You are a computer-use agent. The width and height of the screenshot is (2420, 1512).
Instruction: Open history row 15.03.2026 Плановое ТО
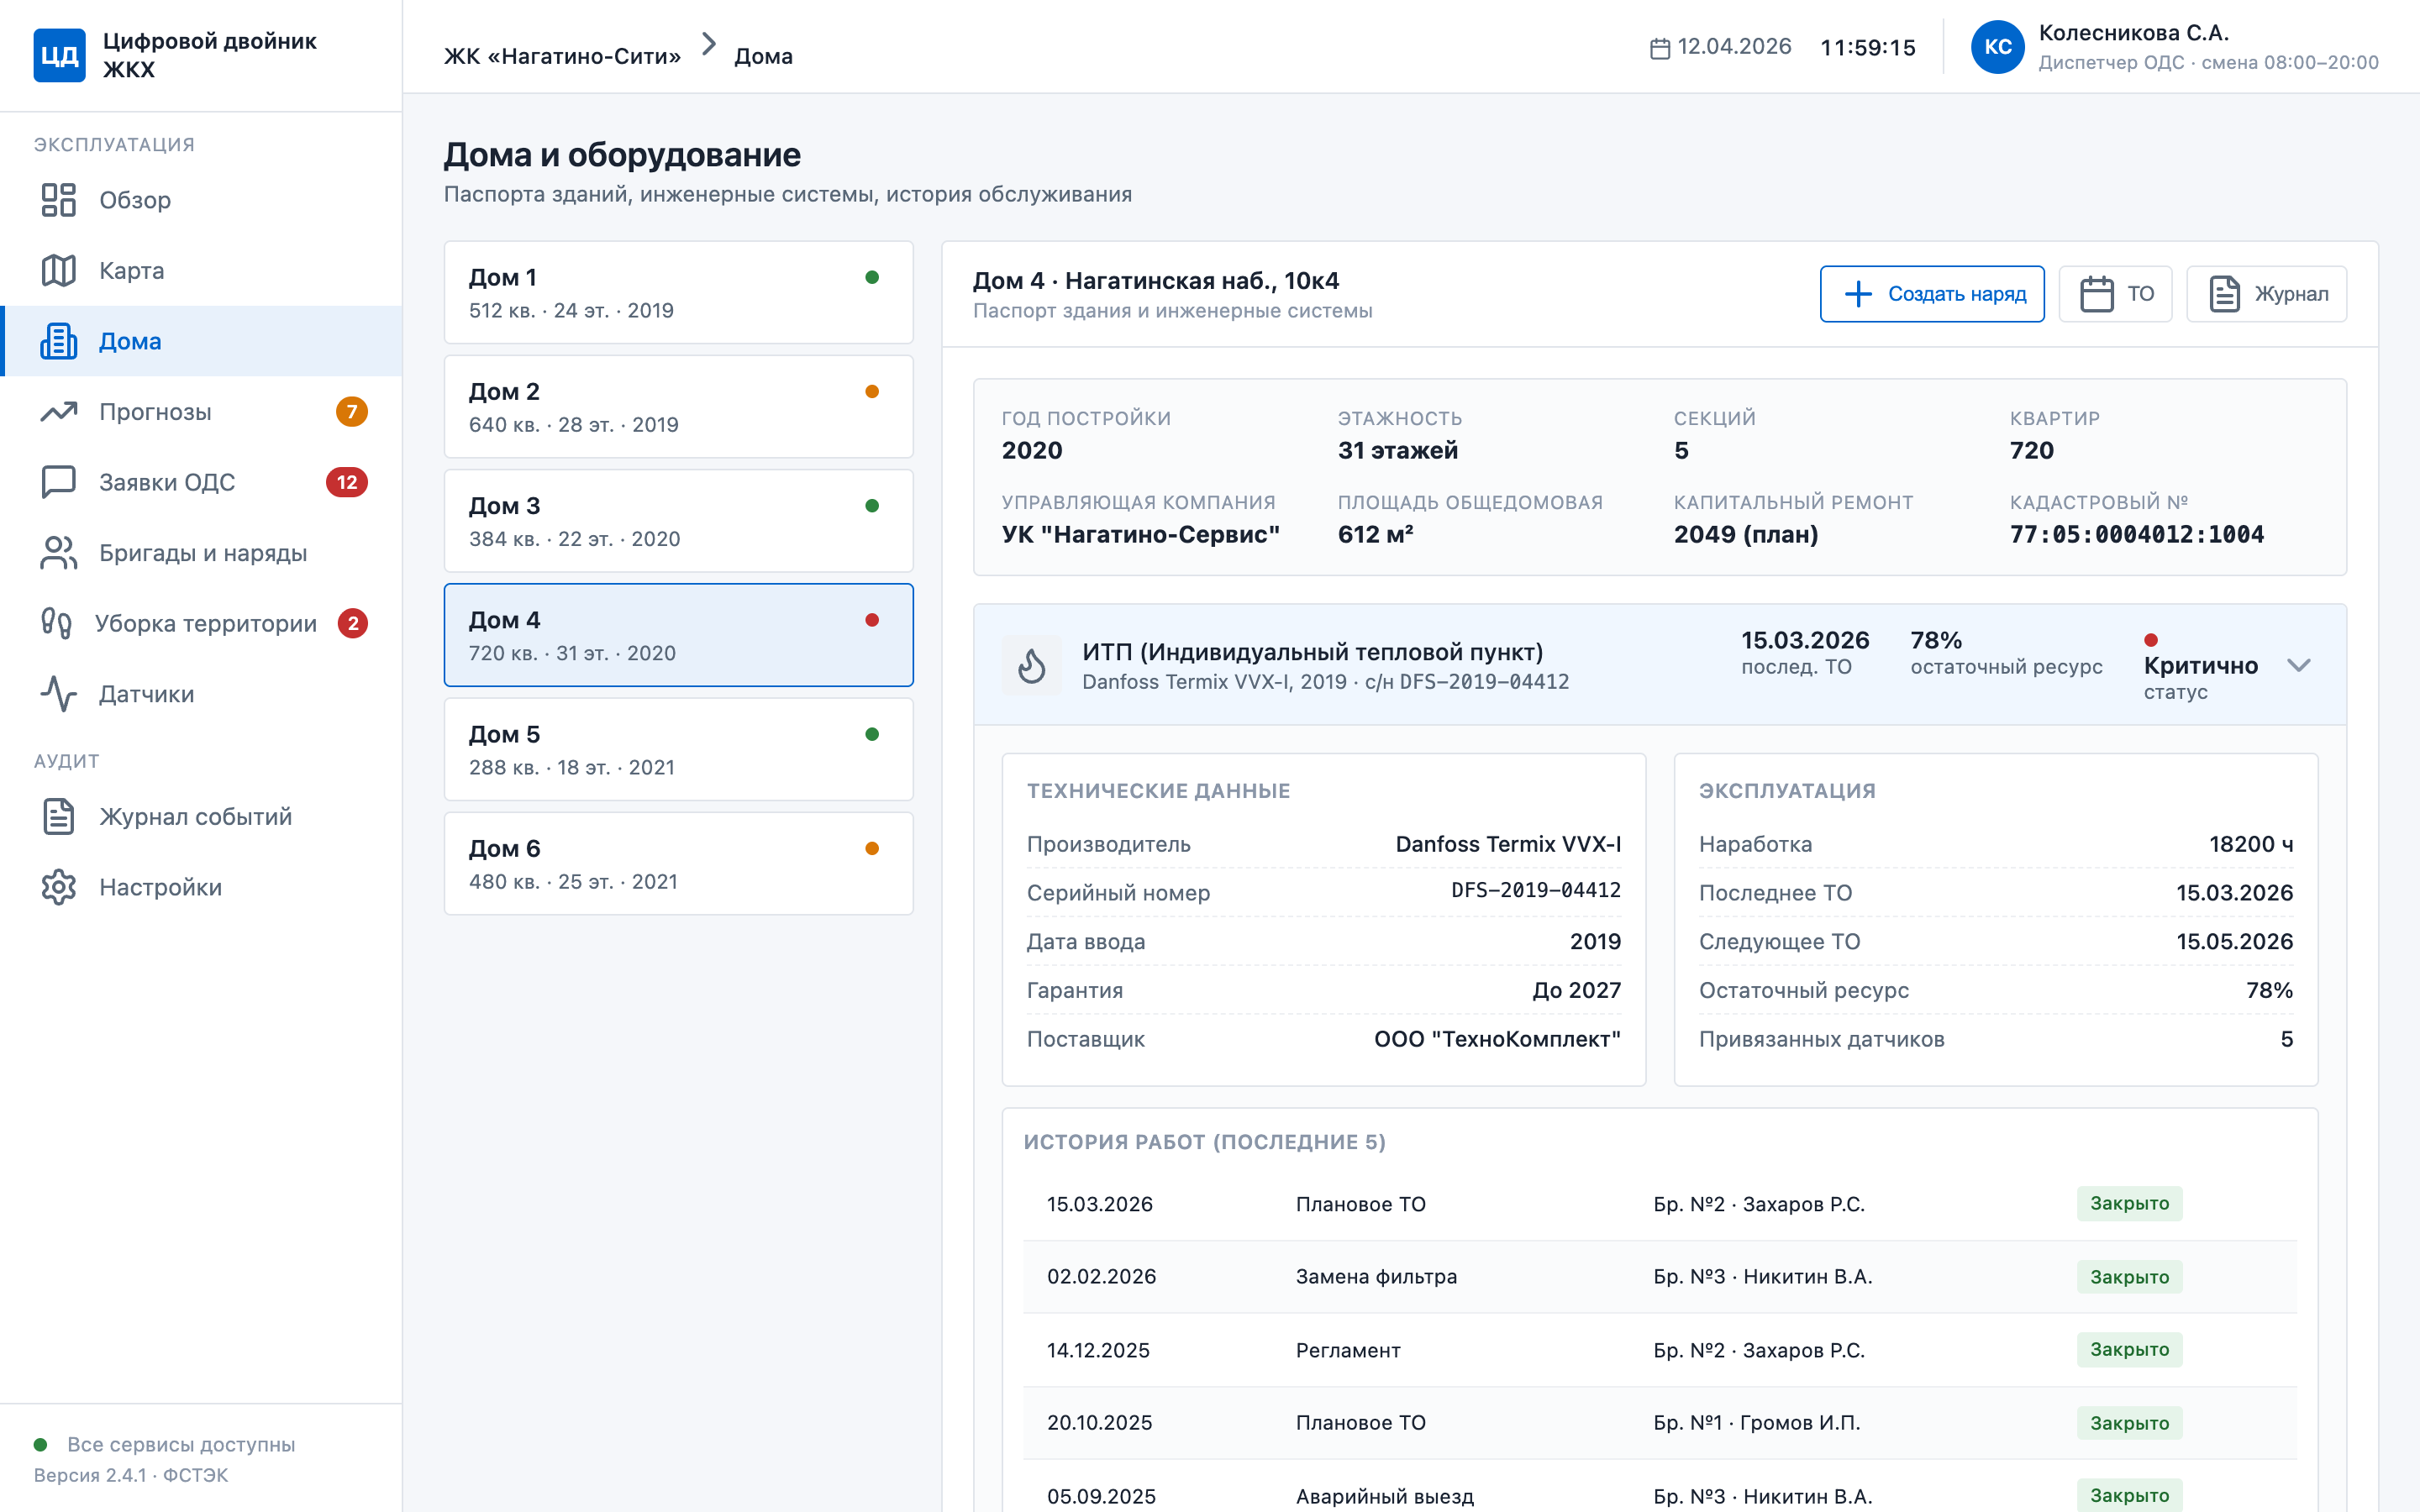(x=1660, y=1204)
